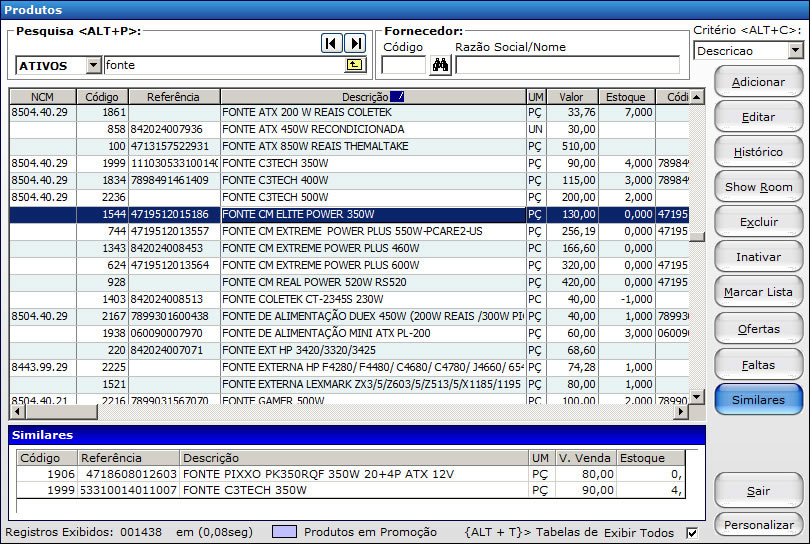Select FONTE CM REAL POWER 520W RS520
Screen dimensions: 810x544
click(x=349, y=283)
